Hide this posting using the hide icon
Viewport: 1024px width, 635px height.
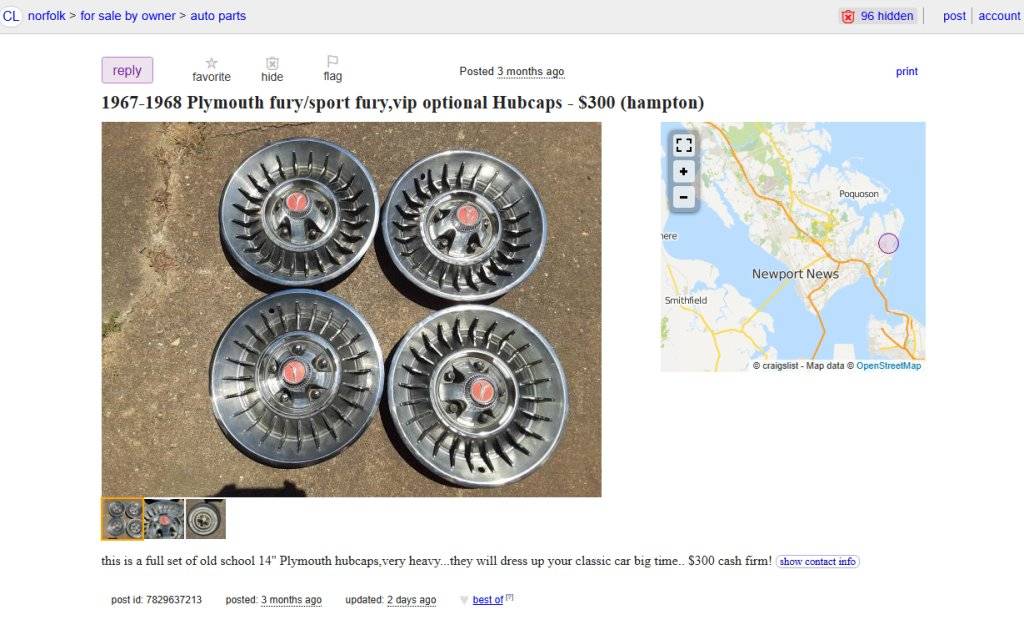[272, 63]
